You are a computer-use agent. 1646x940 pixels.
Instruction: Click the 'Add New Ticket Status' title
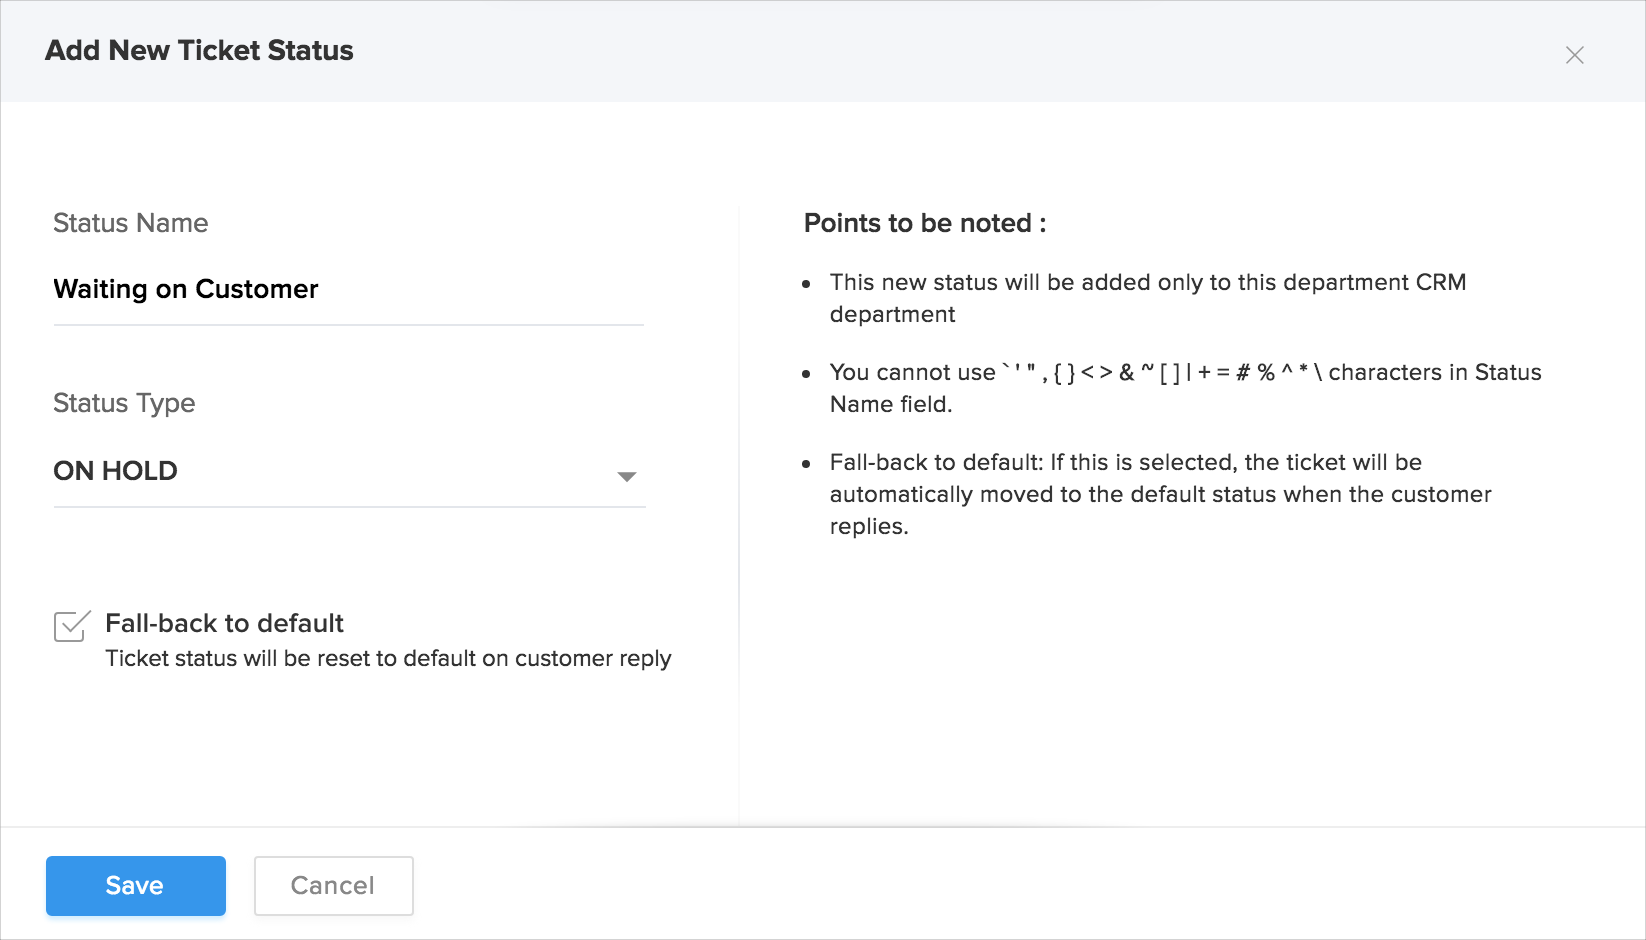pos(199,51)
